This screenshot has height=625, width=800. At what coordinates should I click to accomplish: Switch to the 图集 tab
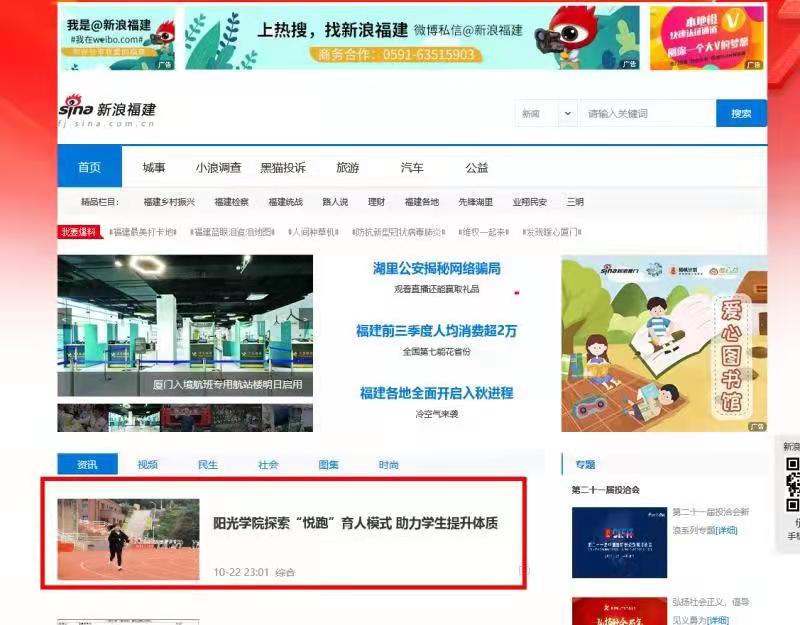(x=329, y=464)
